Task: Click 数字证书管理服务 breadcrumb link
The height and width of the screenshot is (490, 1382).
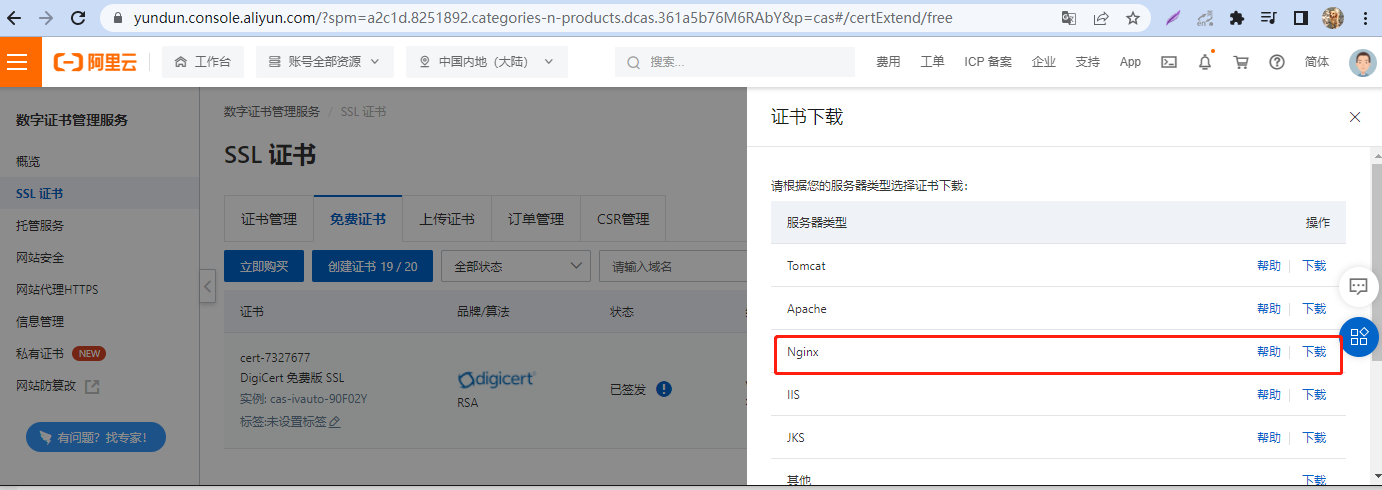Action: (x=272, y=111)
